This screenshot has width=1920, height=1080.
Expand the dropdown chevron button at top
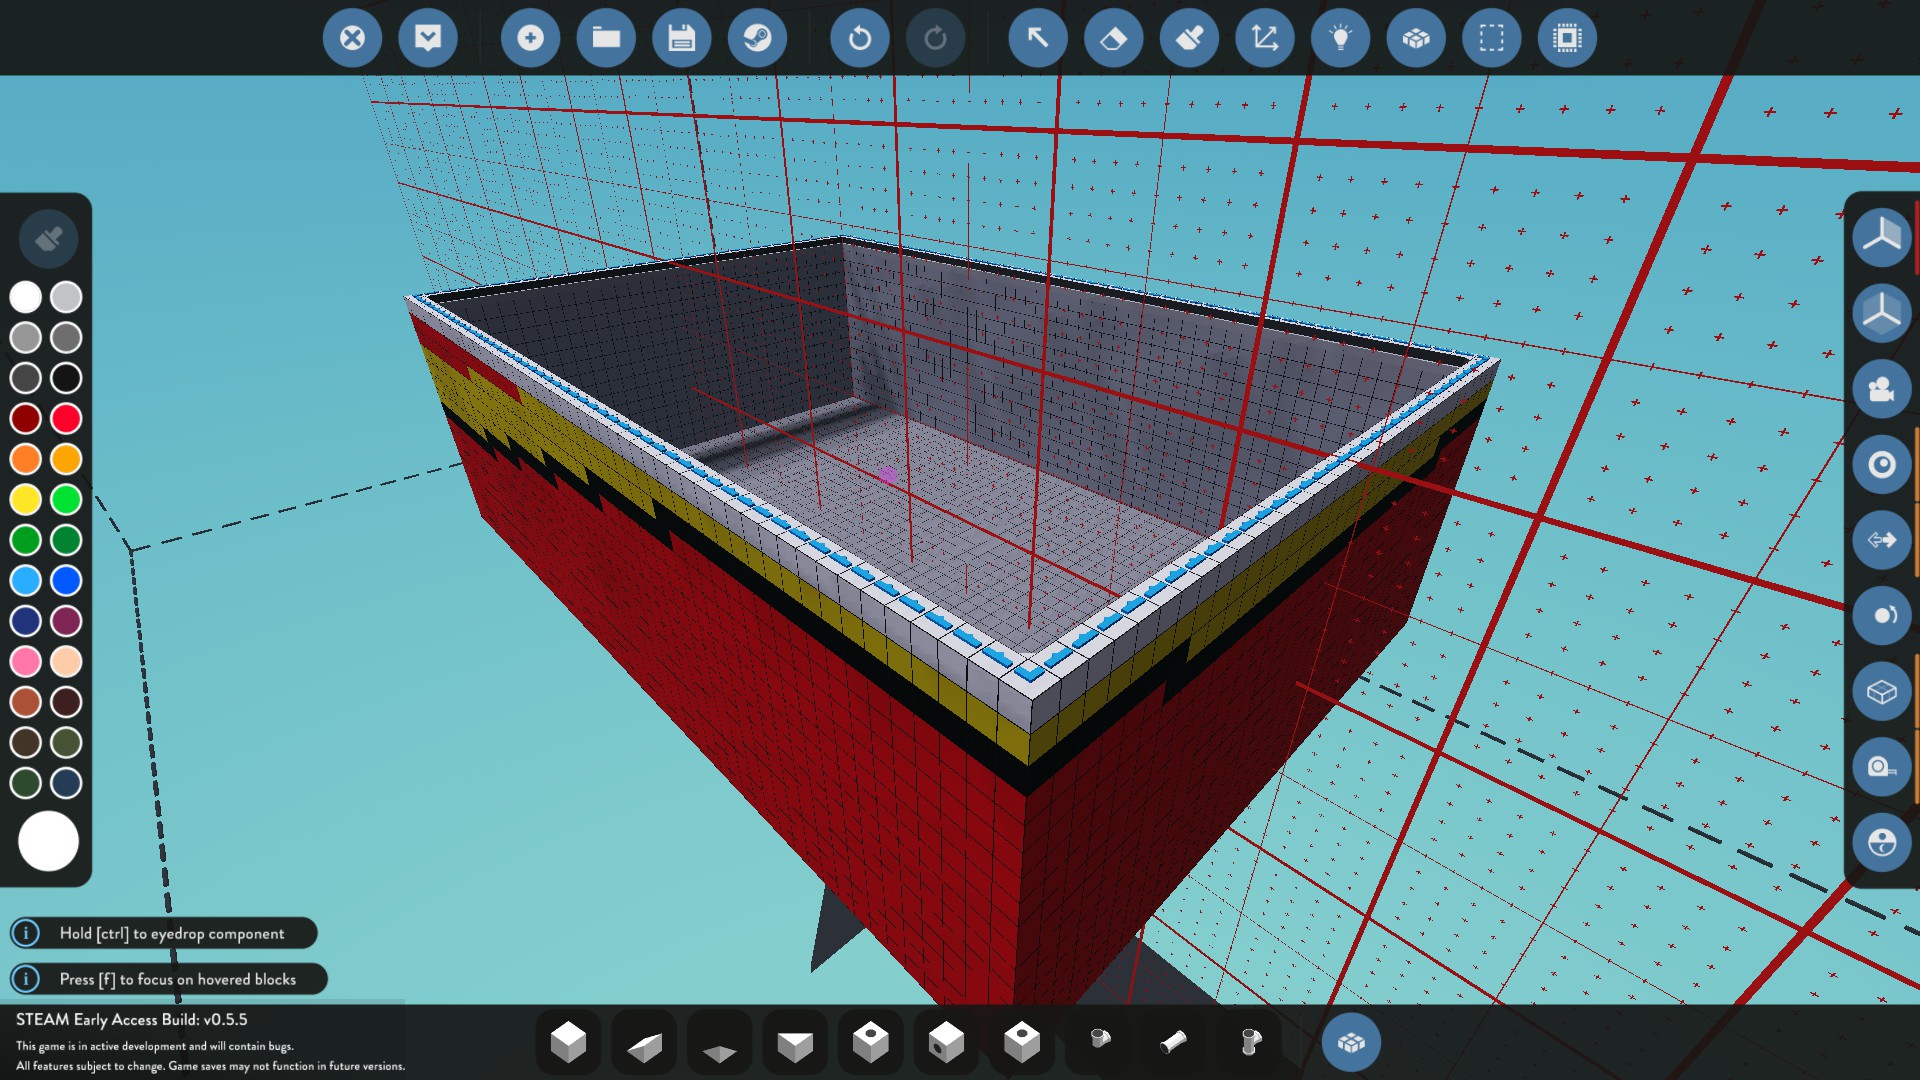point(428,39)
